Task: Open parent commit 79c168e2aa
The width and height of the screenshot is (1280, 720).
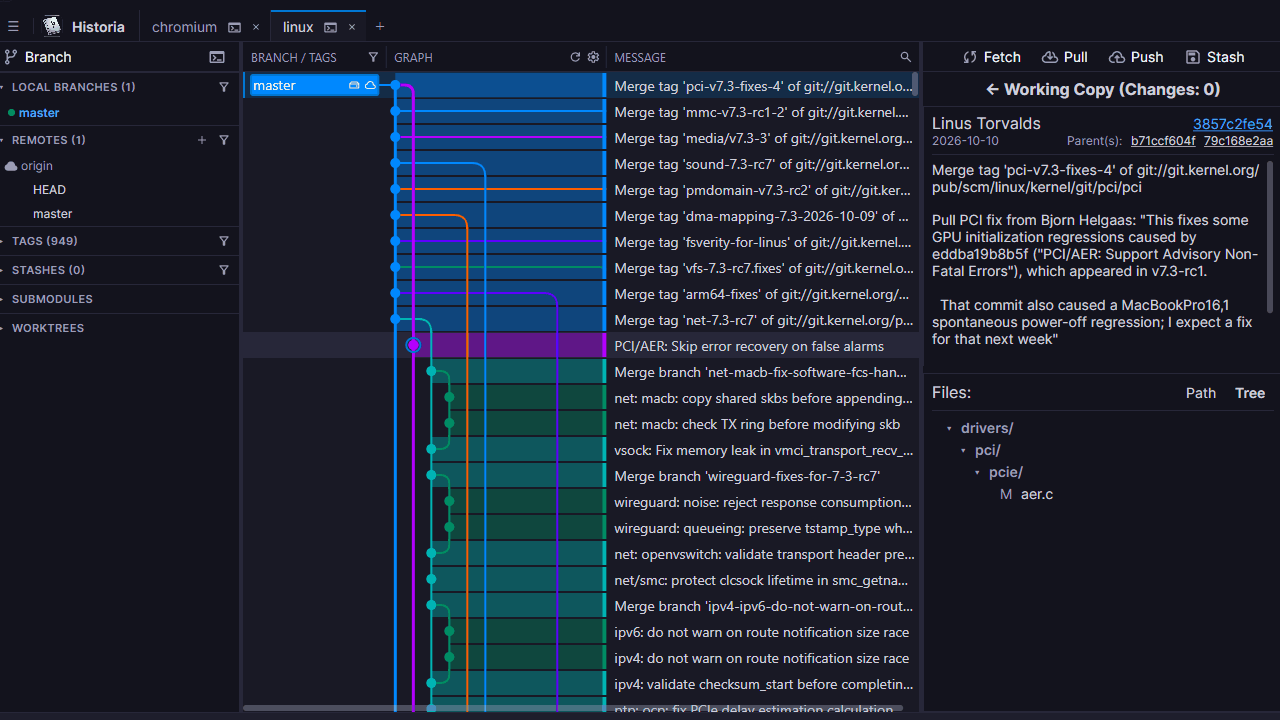Action: (x=1238, y=141)
